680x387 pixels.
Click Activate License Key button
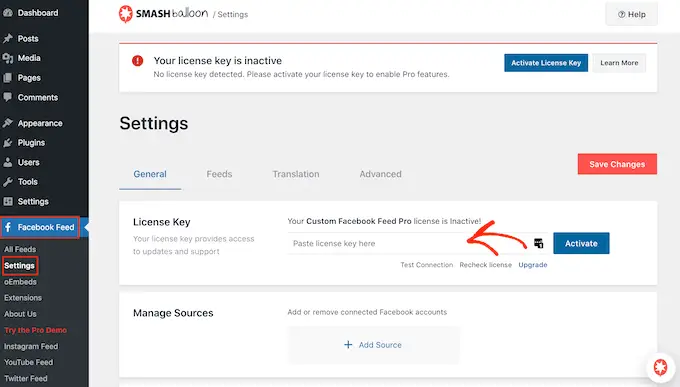[546, 63]
